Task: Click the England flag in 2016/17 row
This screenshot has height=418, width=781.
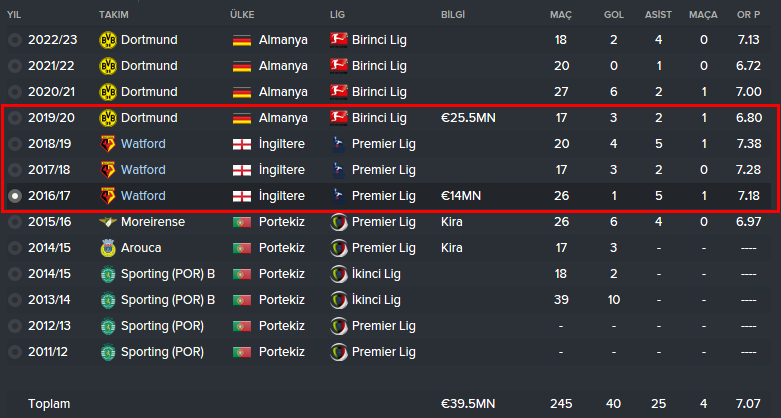Action: pos(242,196)
